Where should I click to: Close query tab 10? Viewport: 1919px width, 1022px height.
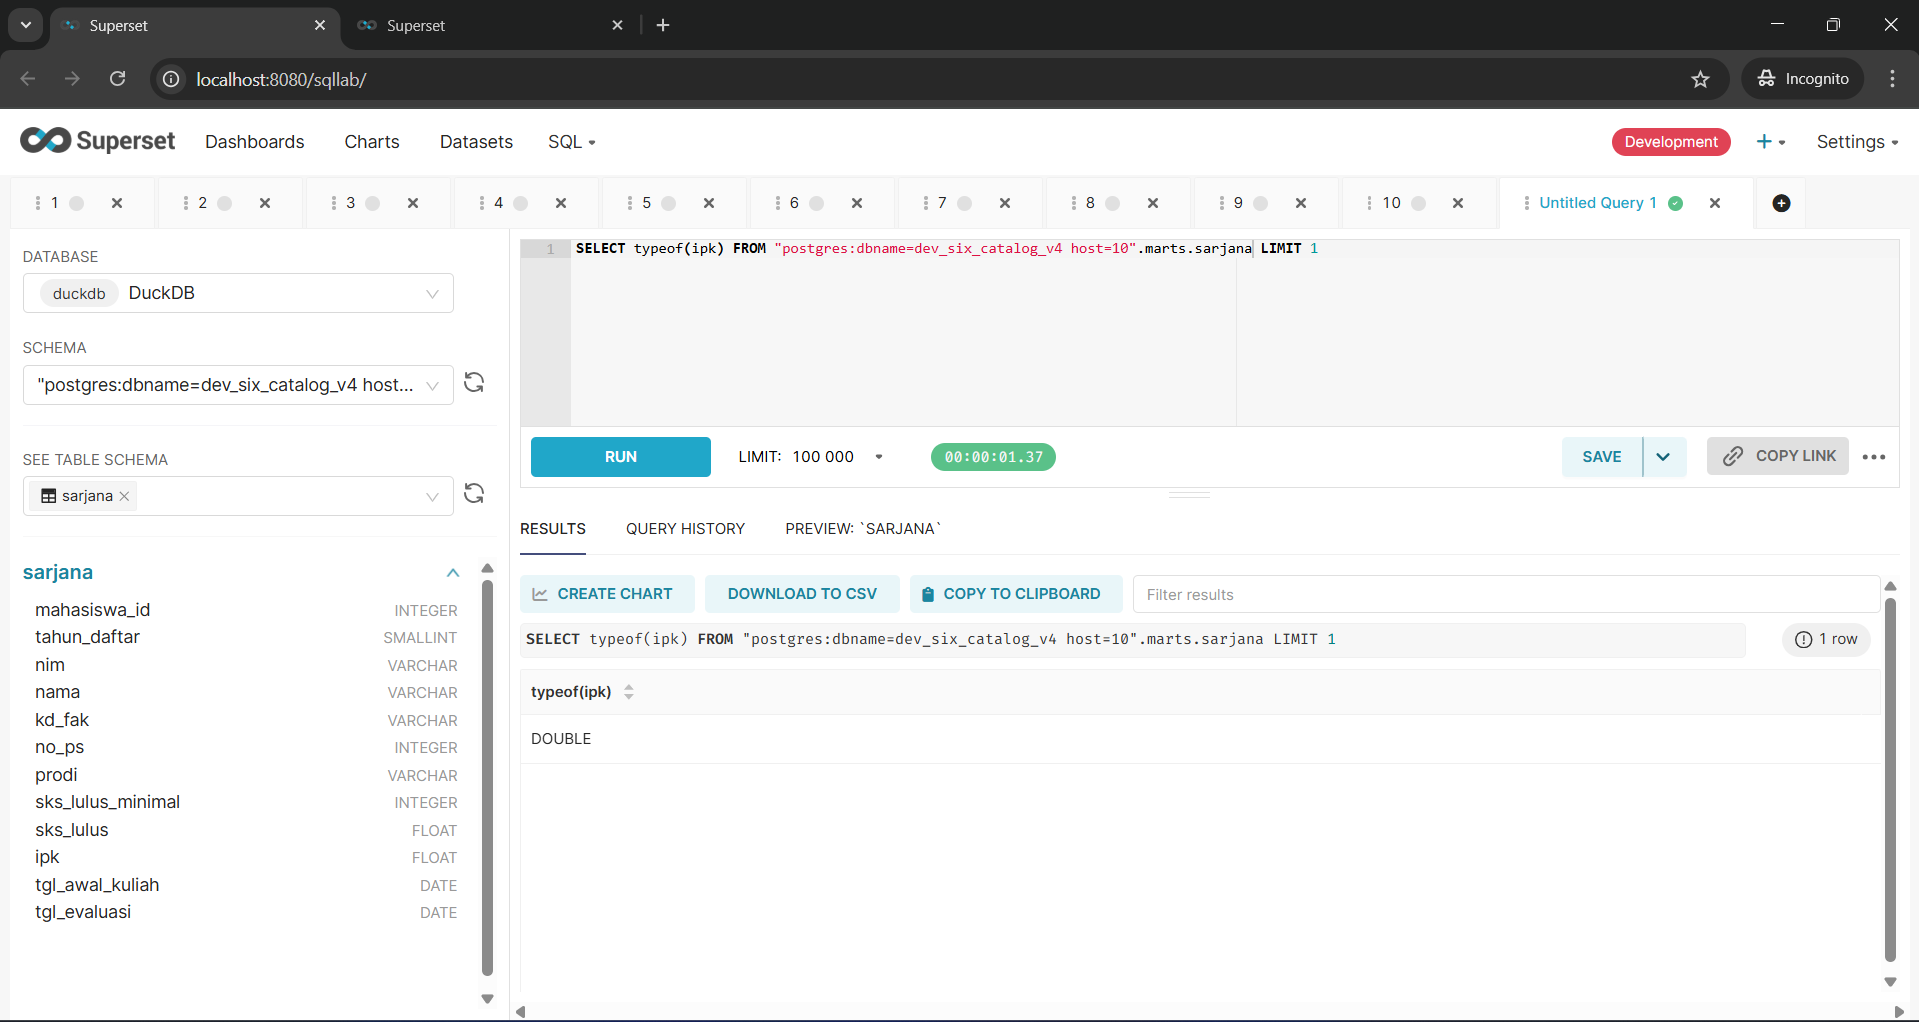pos(1458,203)
